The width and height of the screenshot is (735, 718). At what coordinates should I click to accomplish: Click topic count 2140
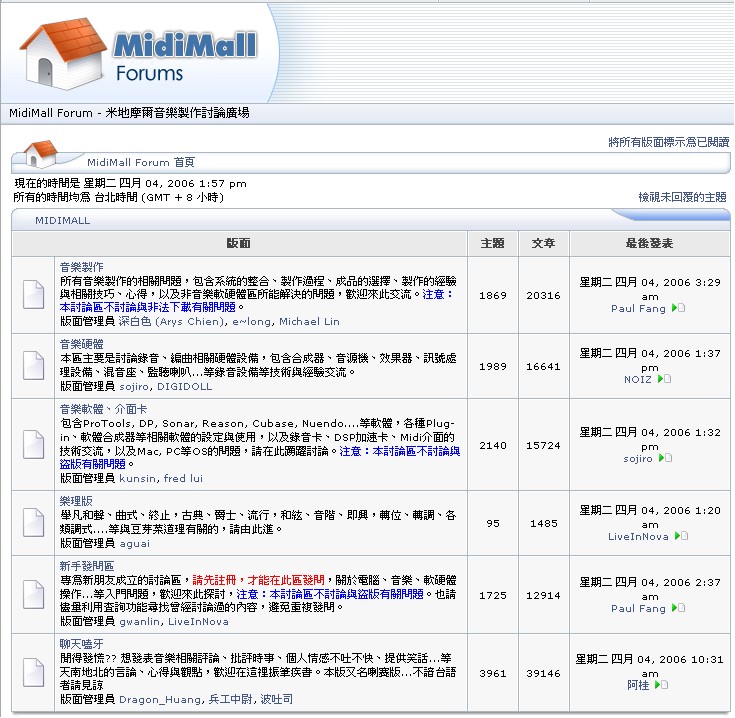(493, 445)
